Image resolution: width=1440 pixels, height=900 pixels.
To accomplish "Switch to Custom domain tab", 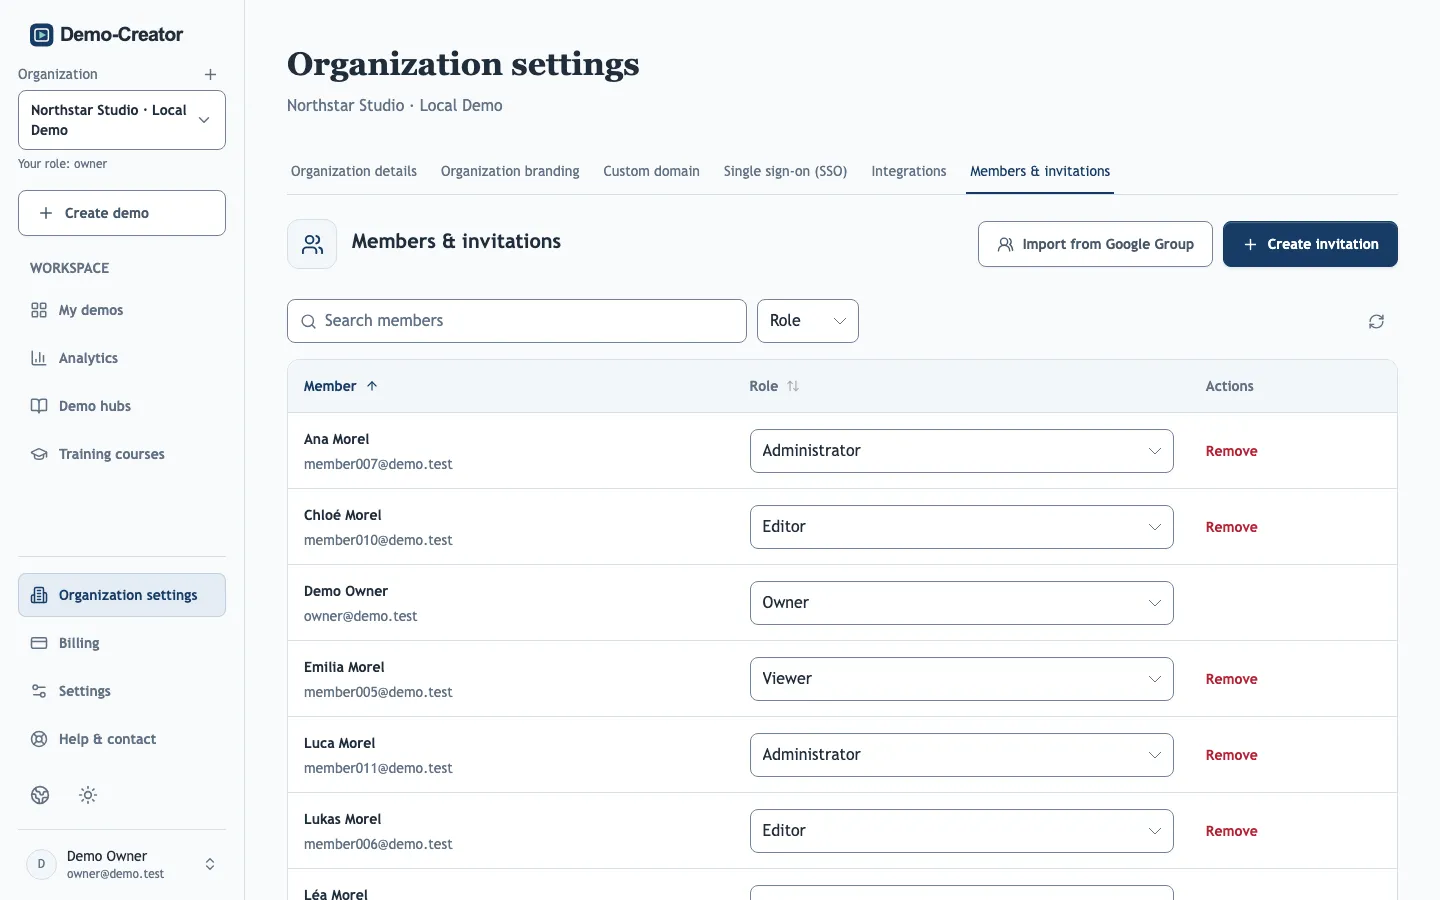I will point(651,171).
